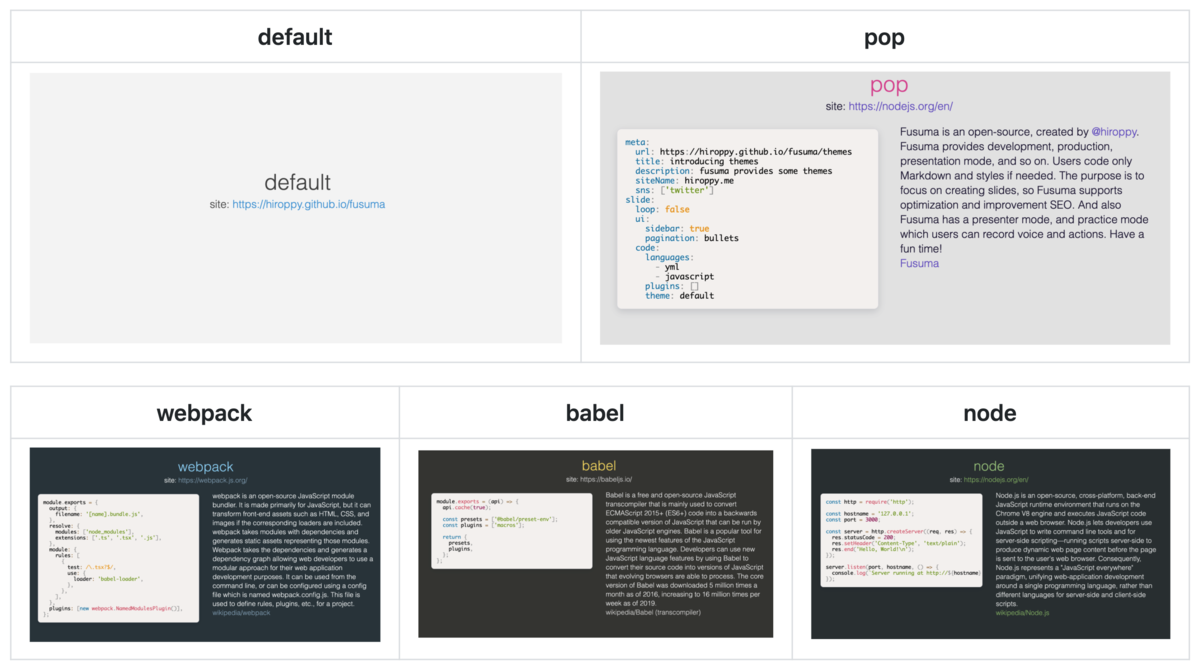
Task: Click the yellow 'babel' slide title
Action: coord(599,466)
